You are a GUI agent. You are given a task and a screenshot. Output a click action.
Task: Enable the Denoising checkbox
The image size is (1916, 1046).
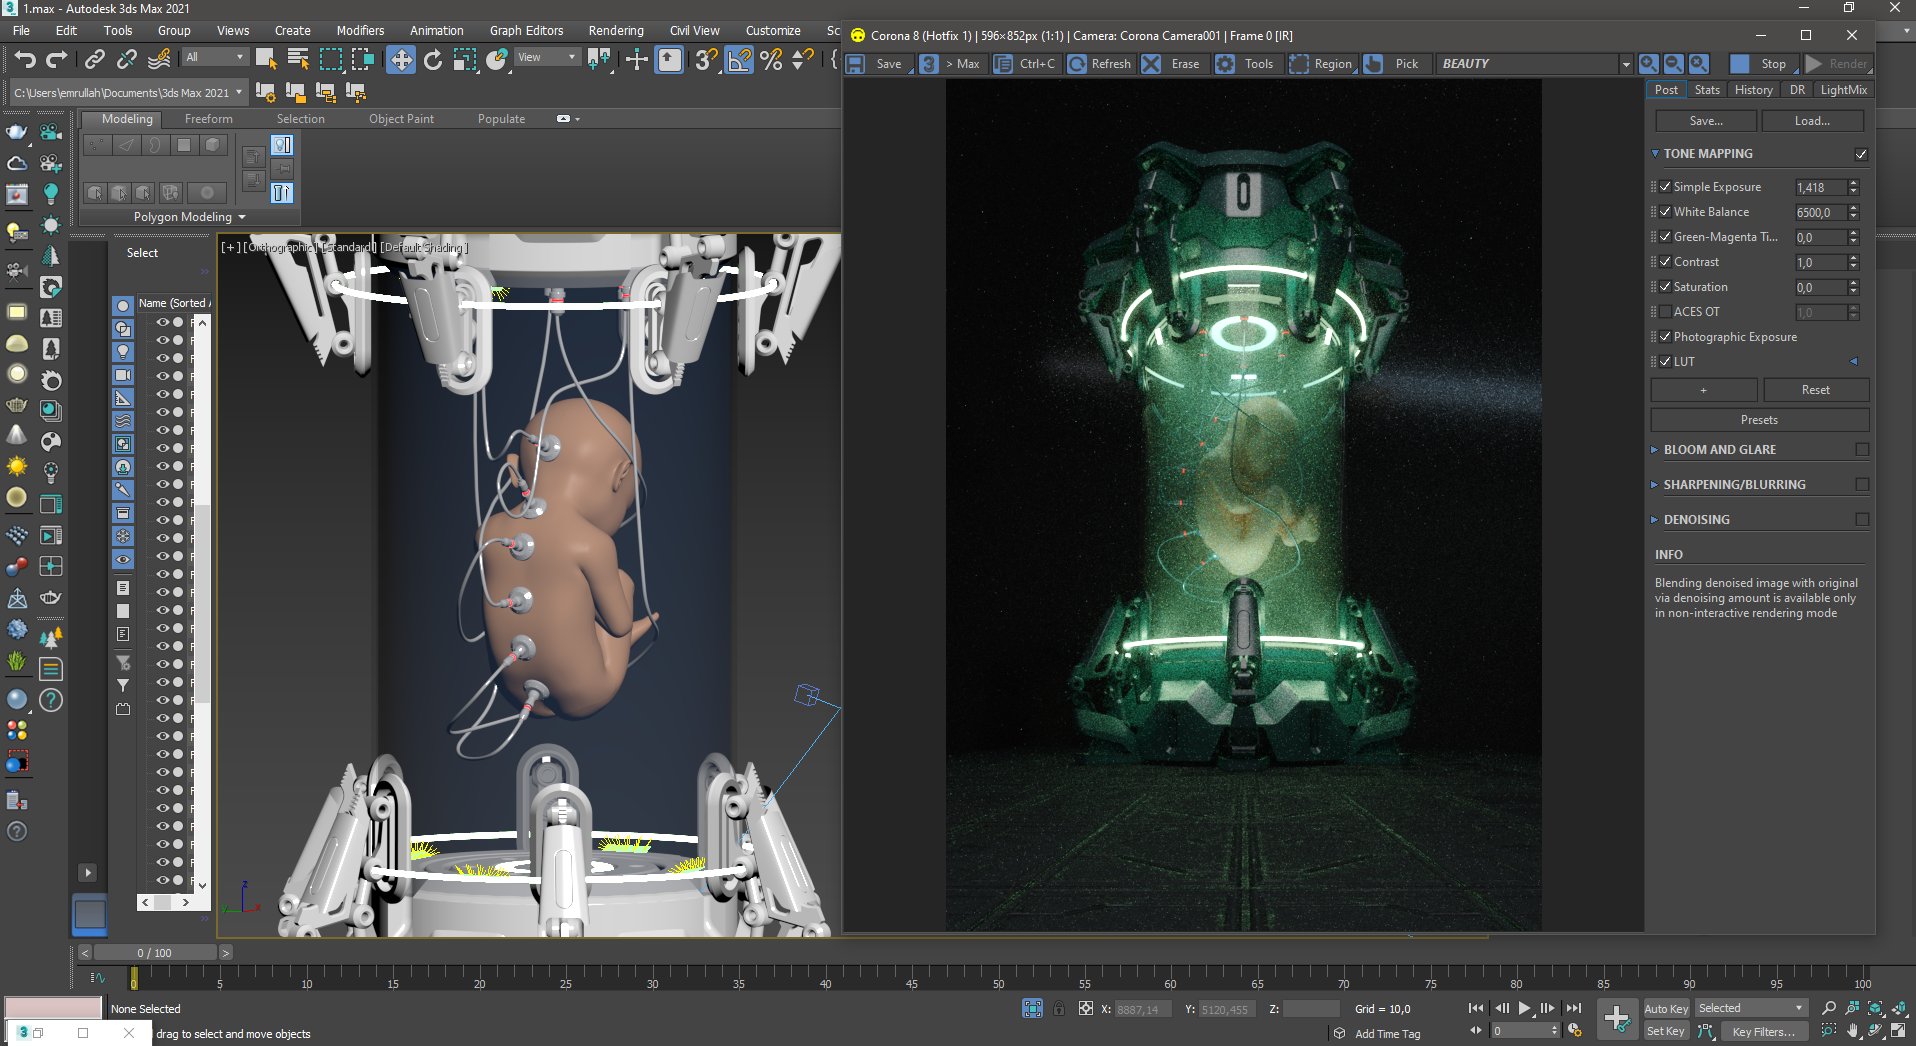point(1862,520)
